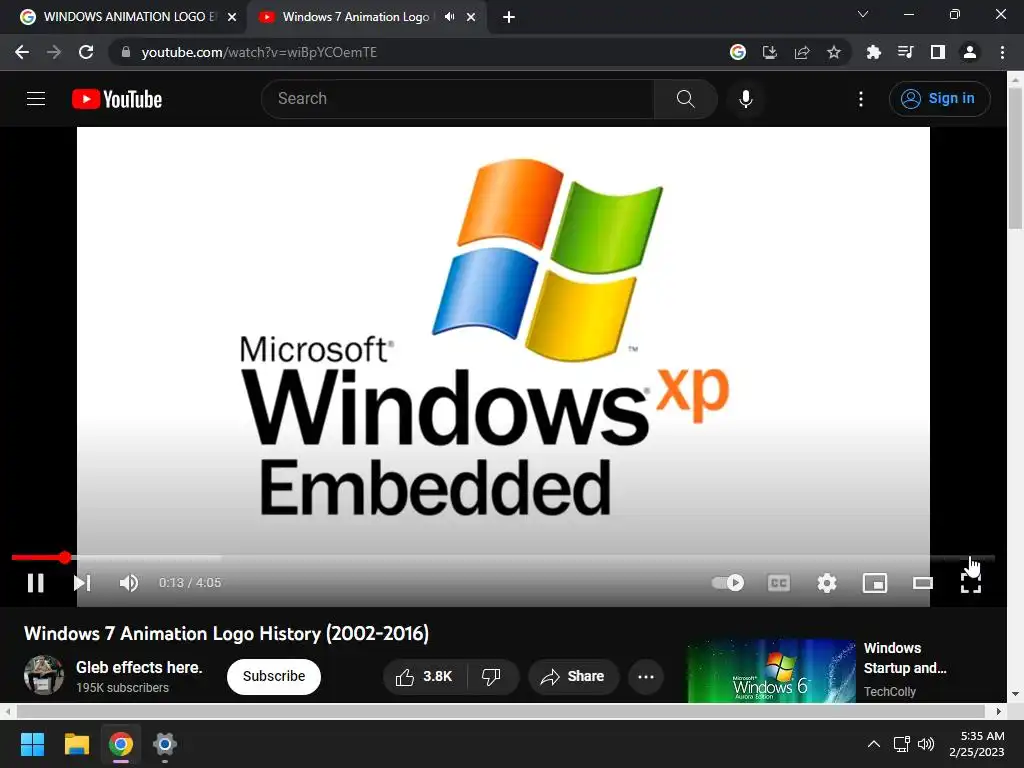
Task: Click the vertical page scrollbar
Action: click(x=1015, y=157)
